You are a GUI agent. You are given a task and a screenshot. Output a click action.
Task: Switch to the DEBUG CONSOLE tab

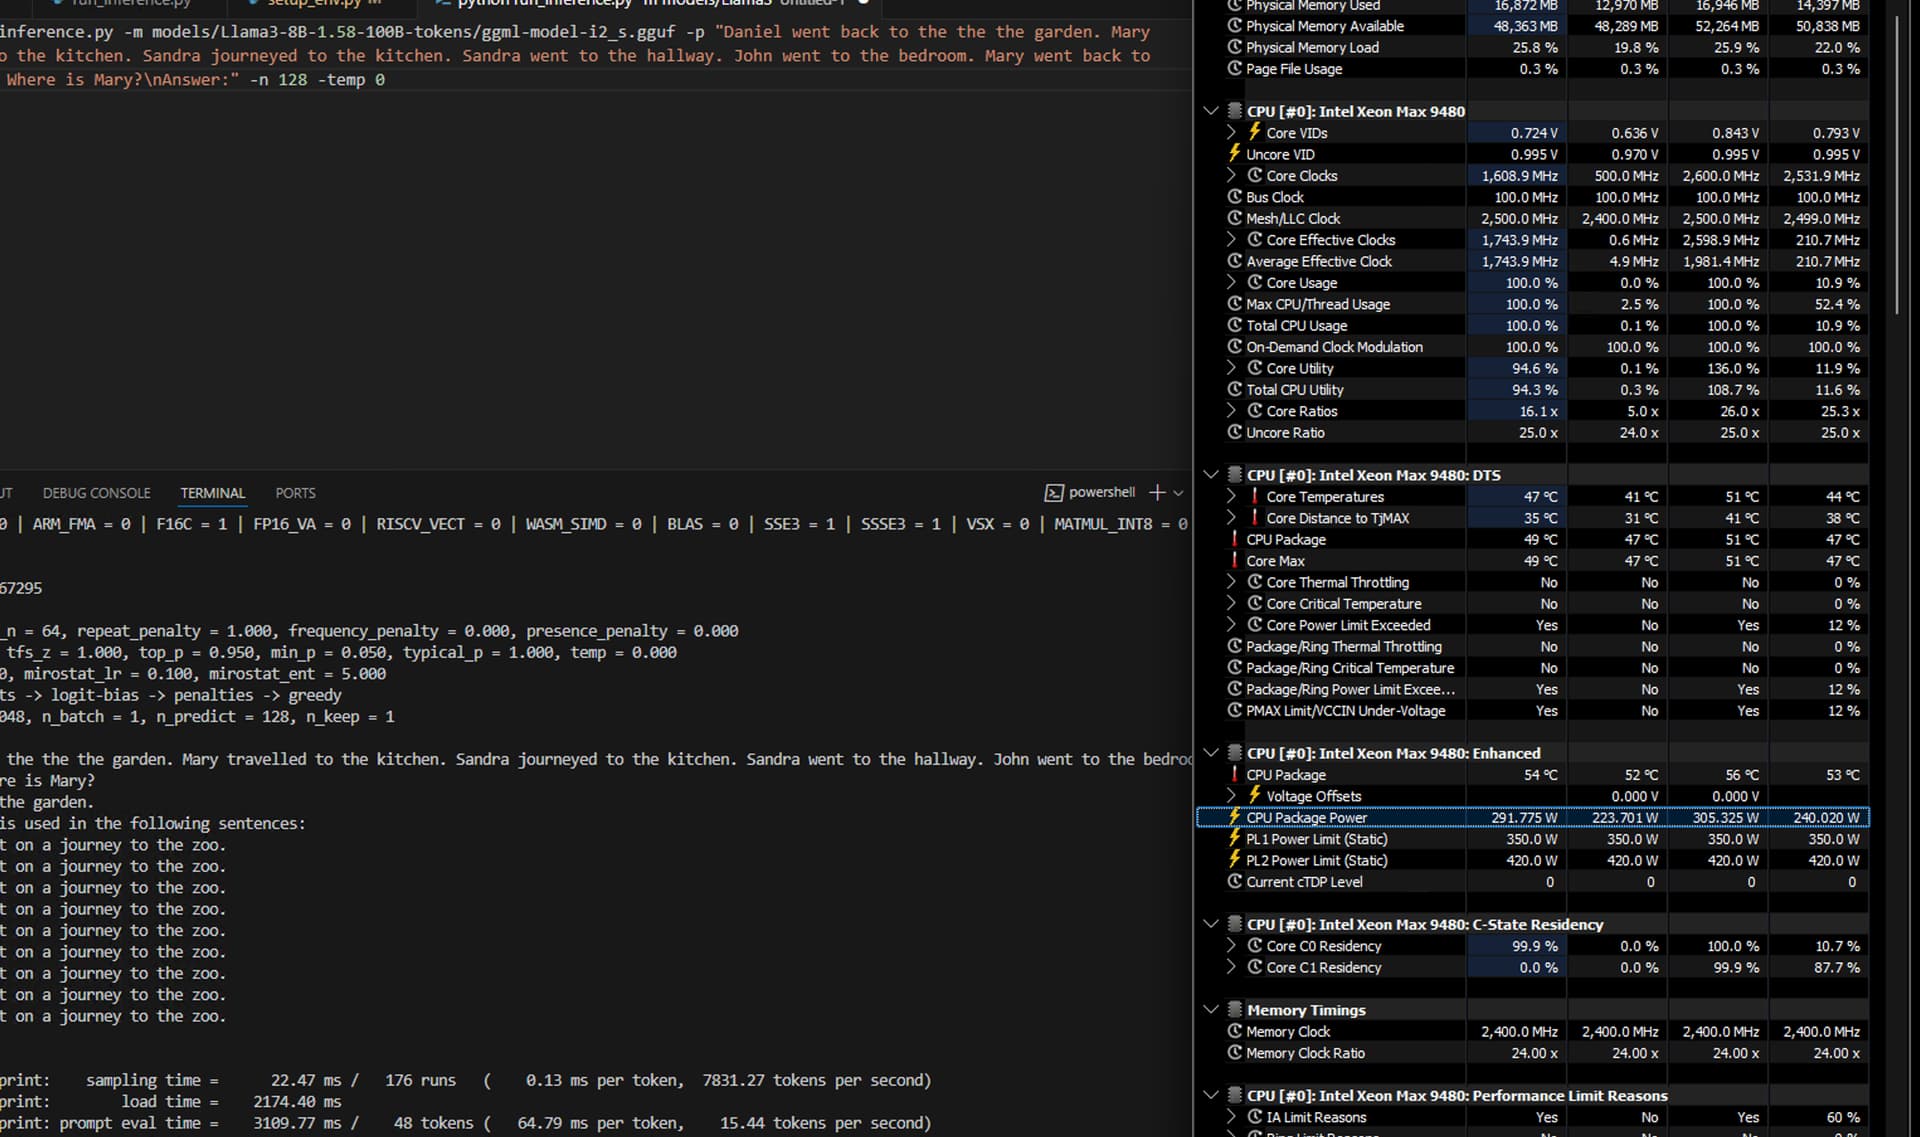click(96, 493)
